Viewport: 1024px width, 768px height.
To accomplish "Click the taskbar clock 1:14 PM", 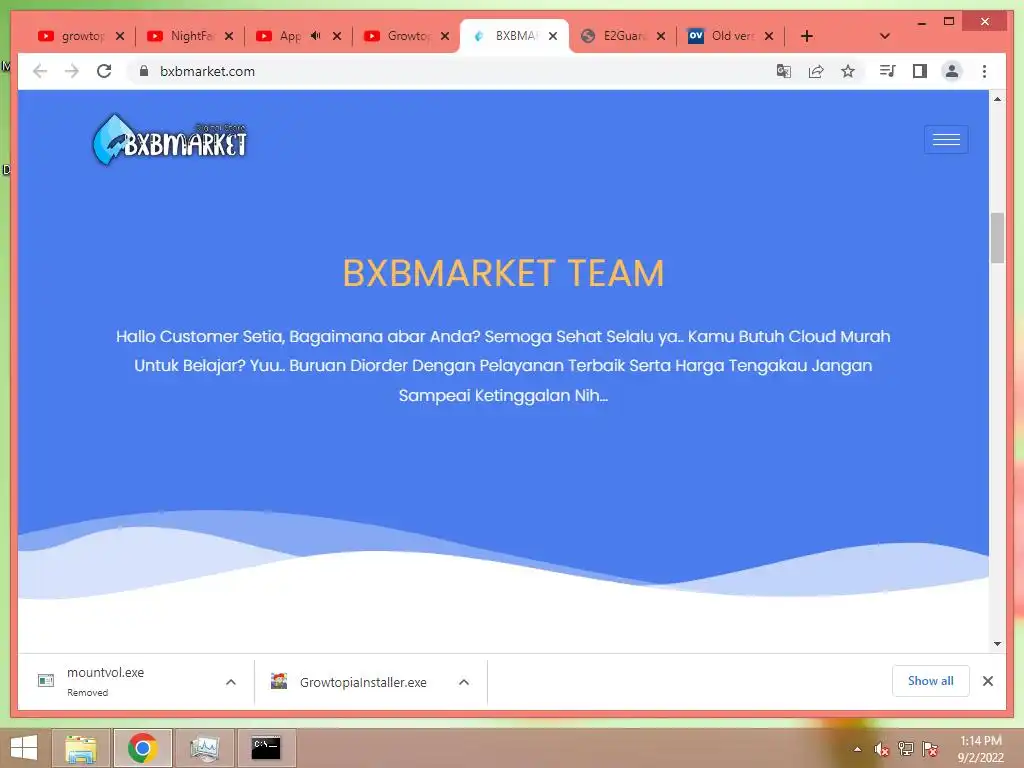I will (980, 741).
